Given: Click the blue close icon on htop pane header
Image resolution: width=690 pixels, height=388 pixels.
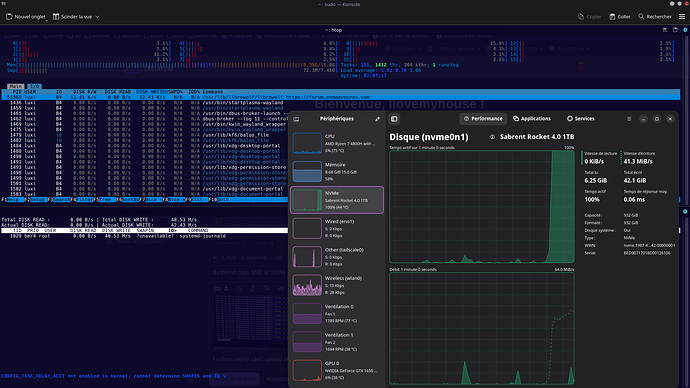Looking at the screenshot, I should (x=685, y=30).
